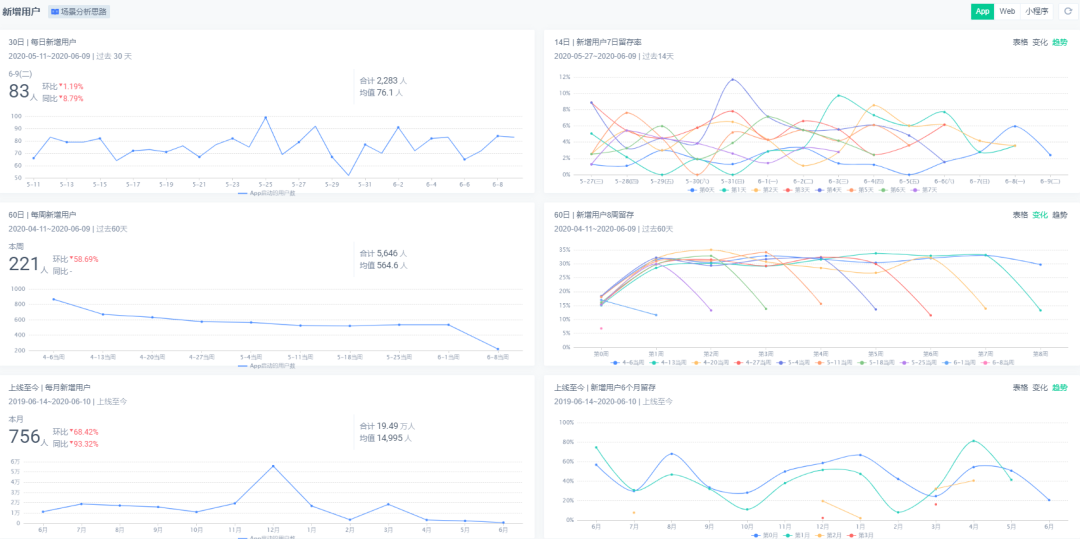The width and height of the screenshot is (1080, 539).
Task: Toggle 4-6当周 legend in 8周留存 chart
Action: (627, 363)
